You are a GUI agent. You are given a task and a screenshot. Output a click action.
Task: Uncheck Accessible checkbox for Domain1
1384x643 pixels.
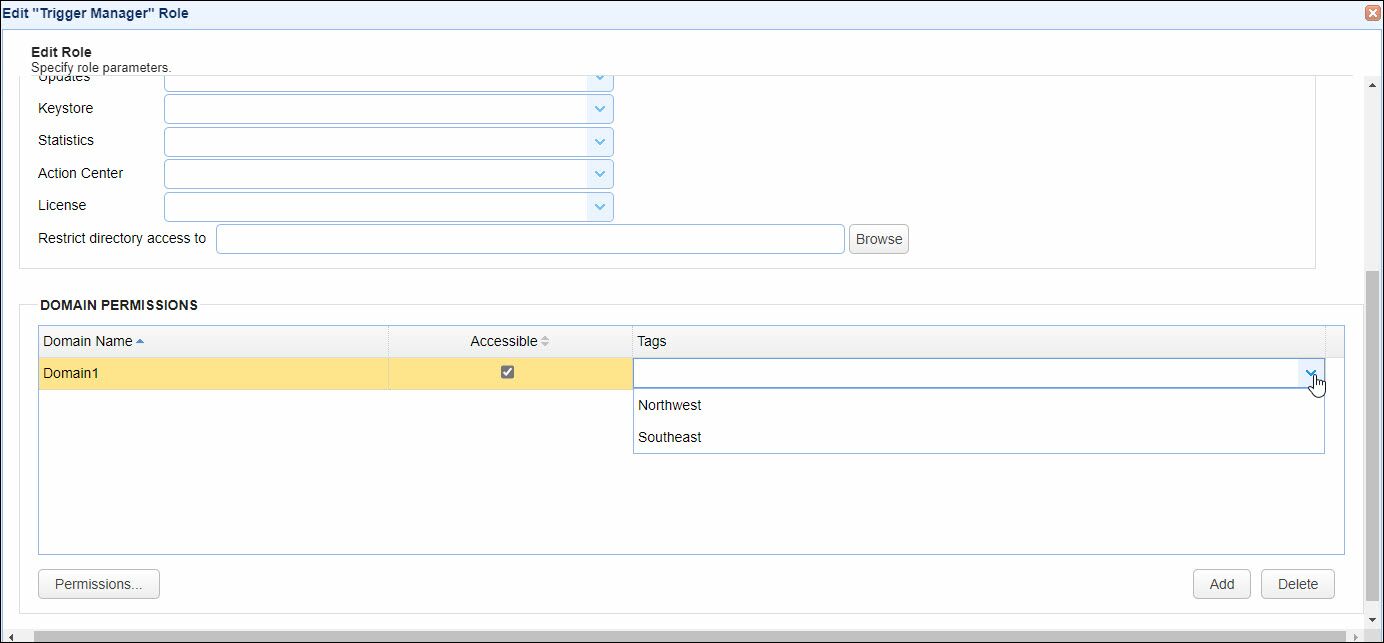click(507, 372)
